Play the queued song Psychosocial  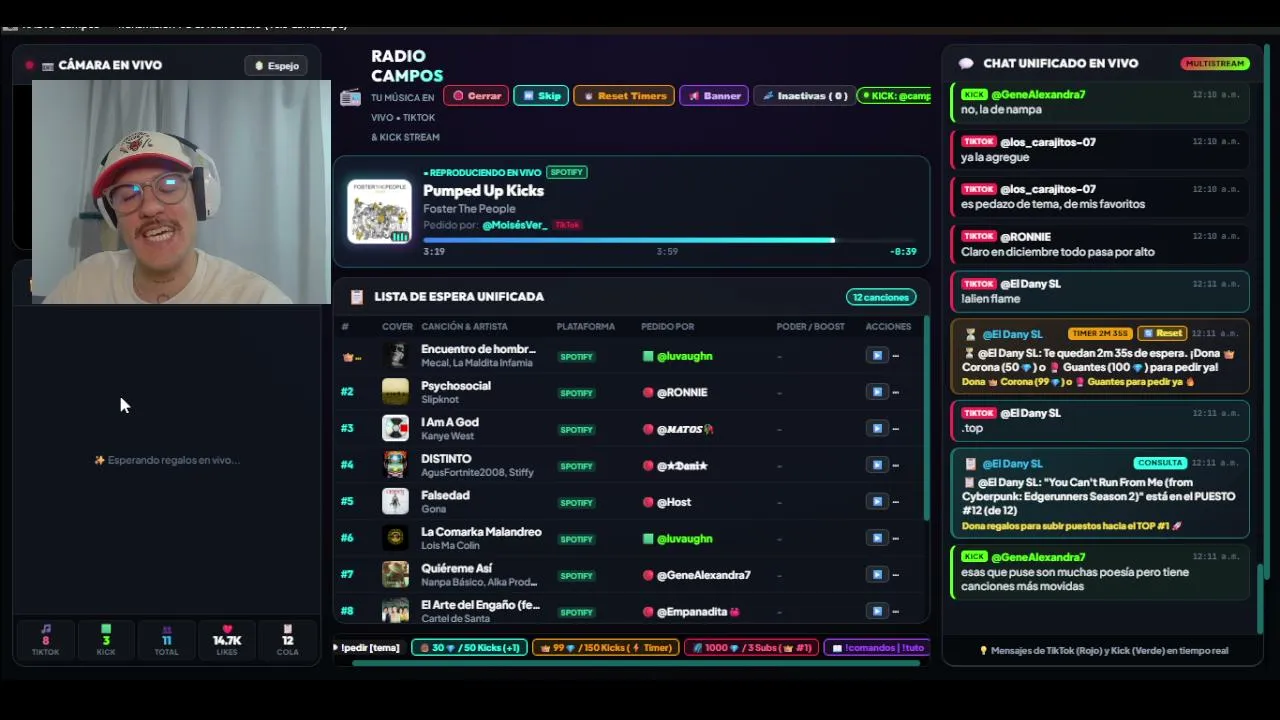(x=877, y=392)
